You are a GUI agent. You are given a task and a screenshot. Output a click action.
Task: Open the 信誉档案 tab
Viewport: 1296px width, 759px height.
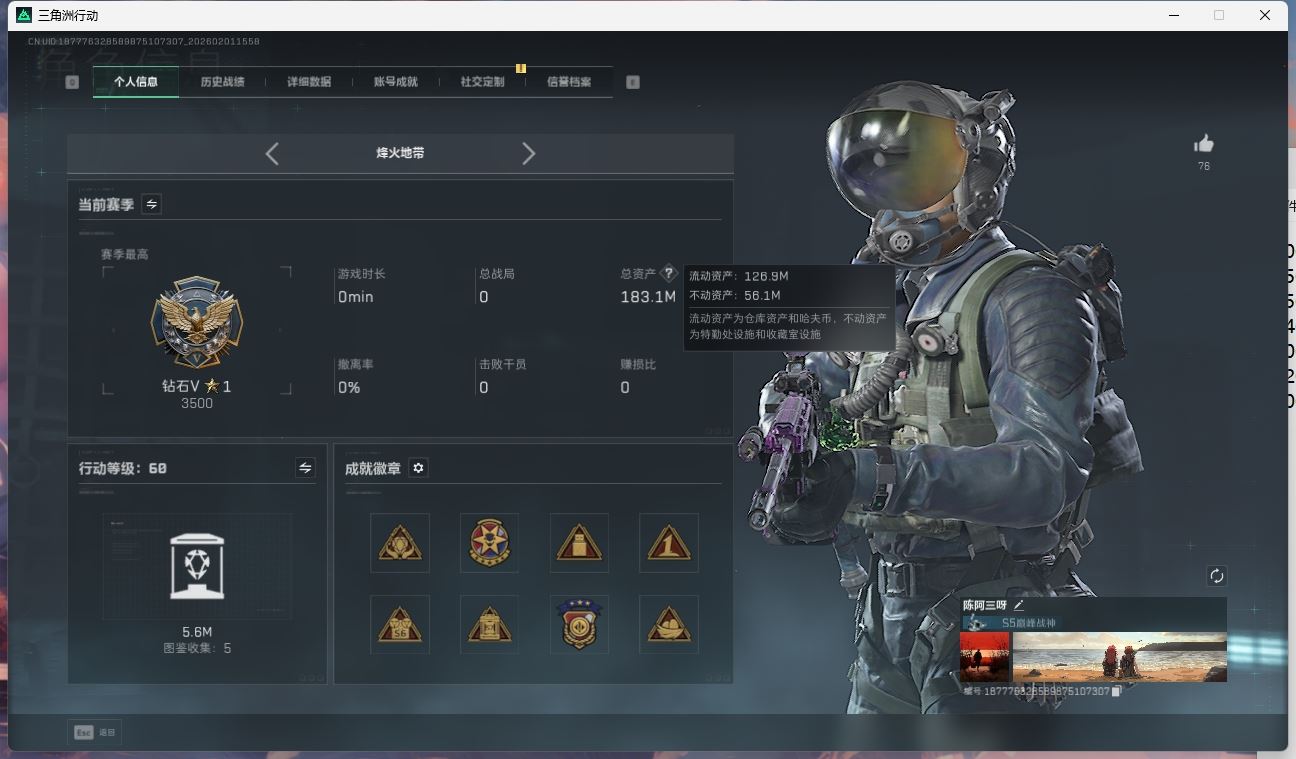pos(568,82)
